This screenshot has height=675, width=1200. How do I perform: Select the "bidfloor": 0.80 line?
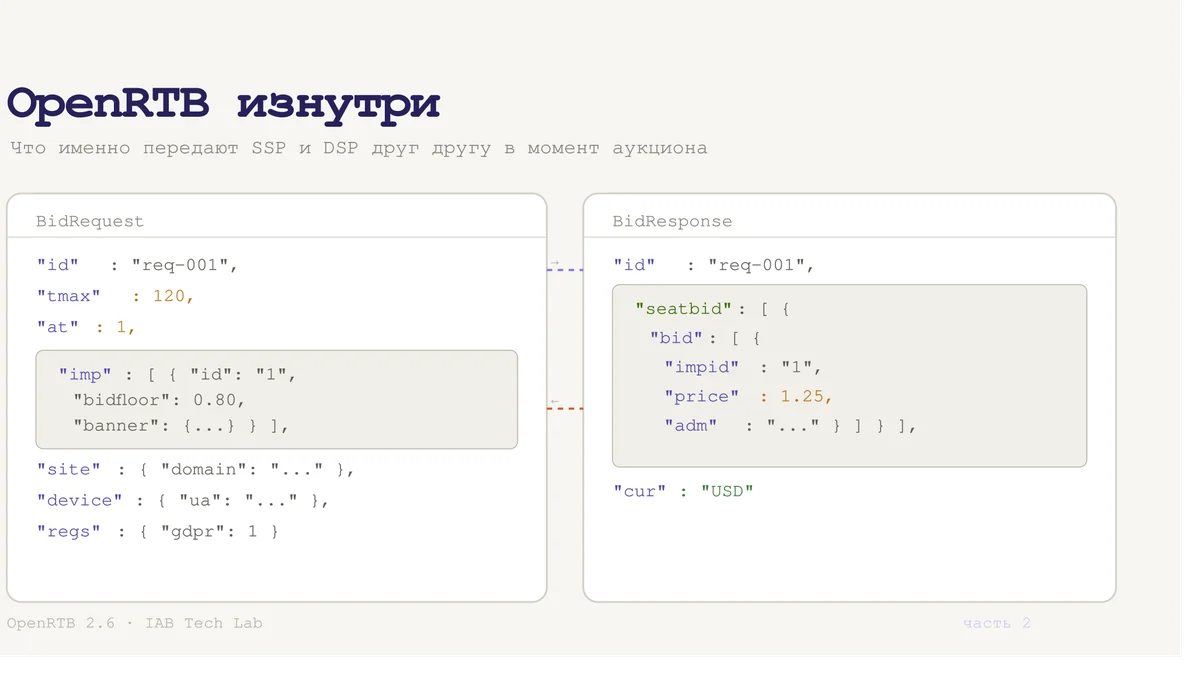coord(159,400)
